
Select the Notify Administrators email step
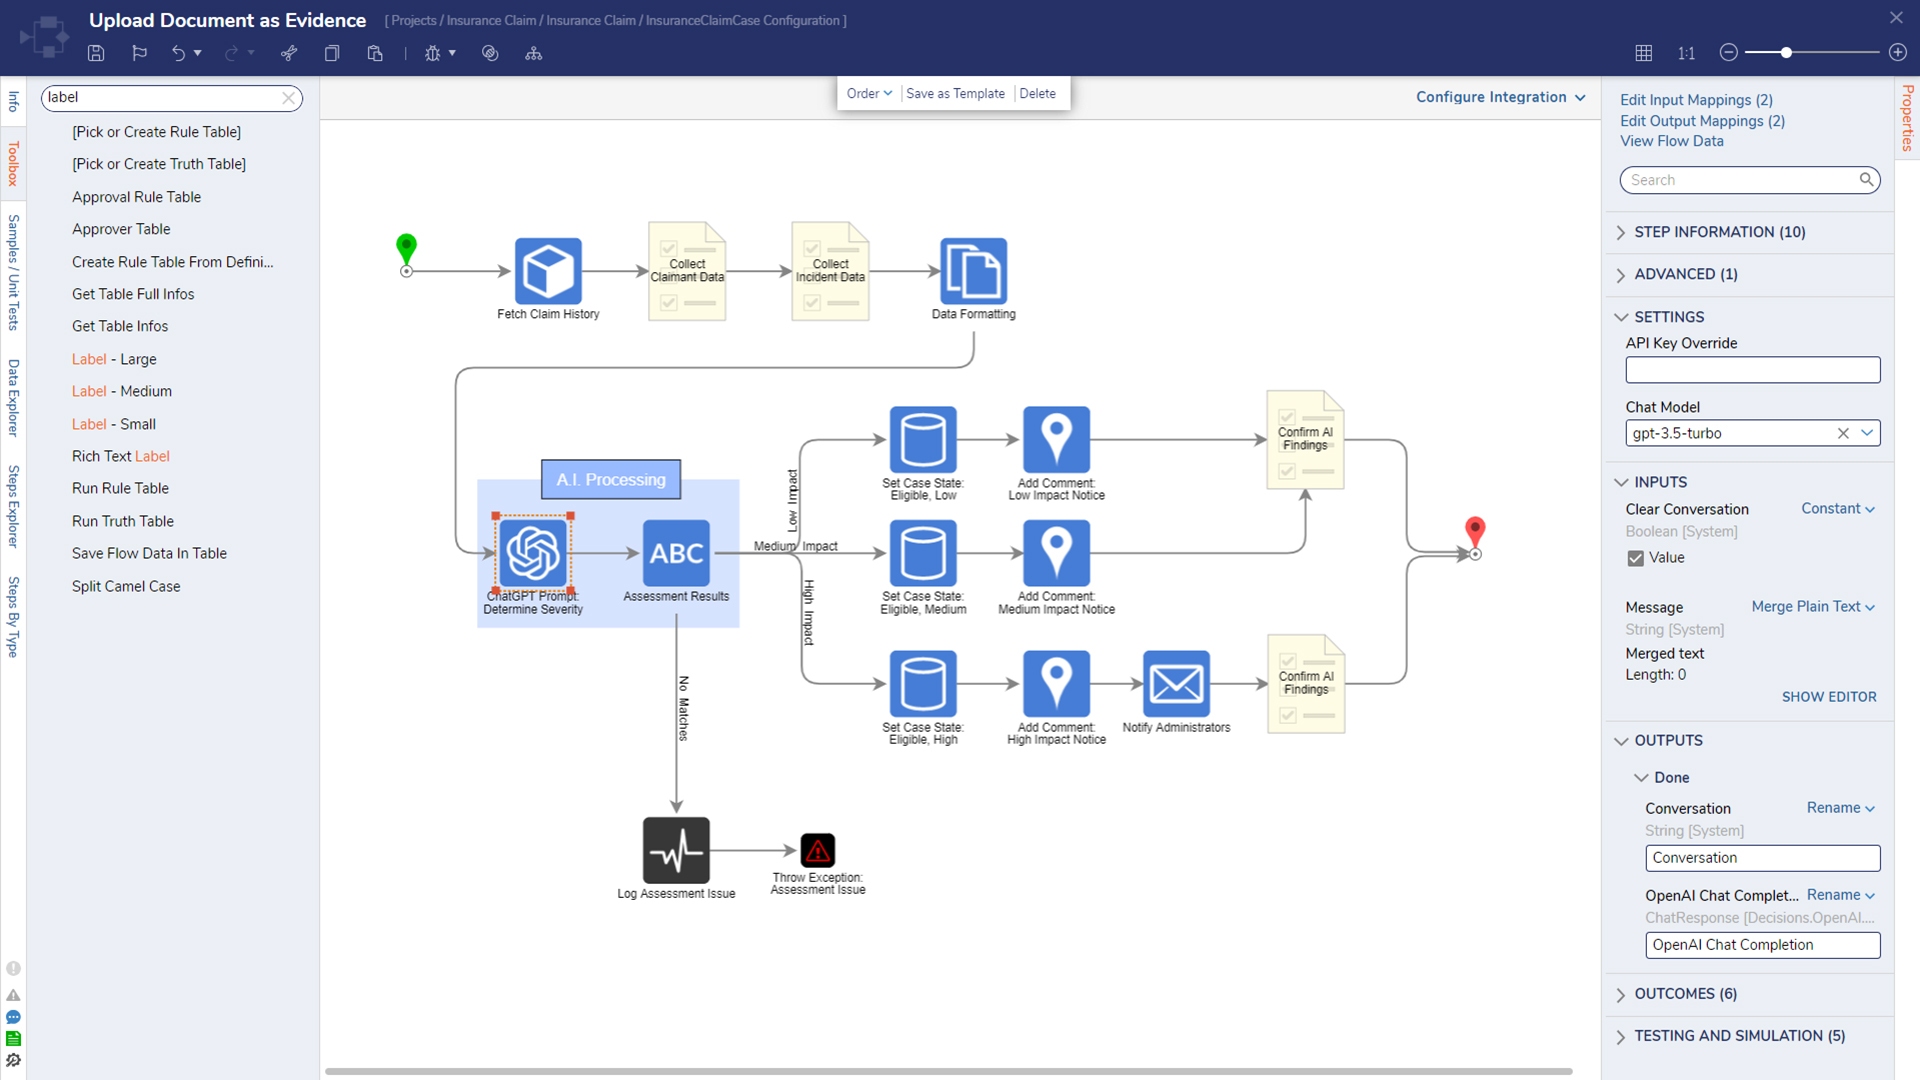pyautogui.click(x=1176, y=684)
